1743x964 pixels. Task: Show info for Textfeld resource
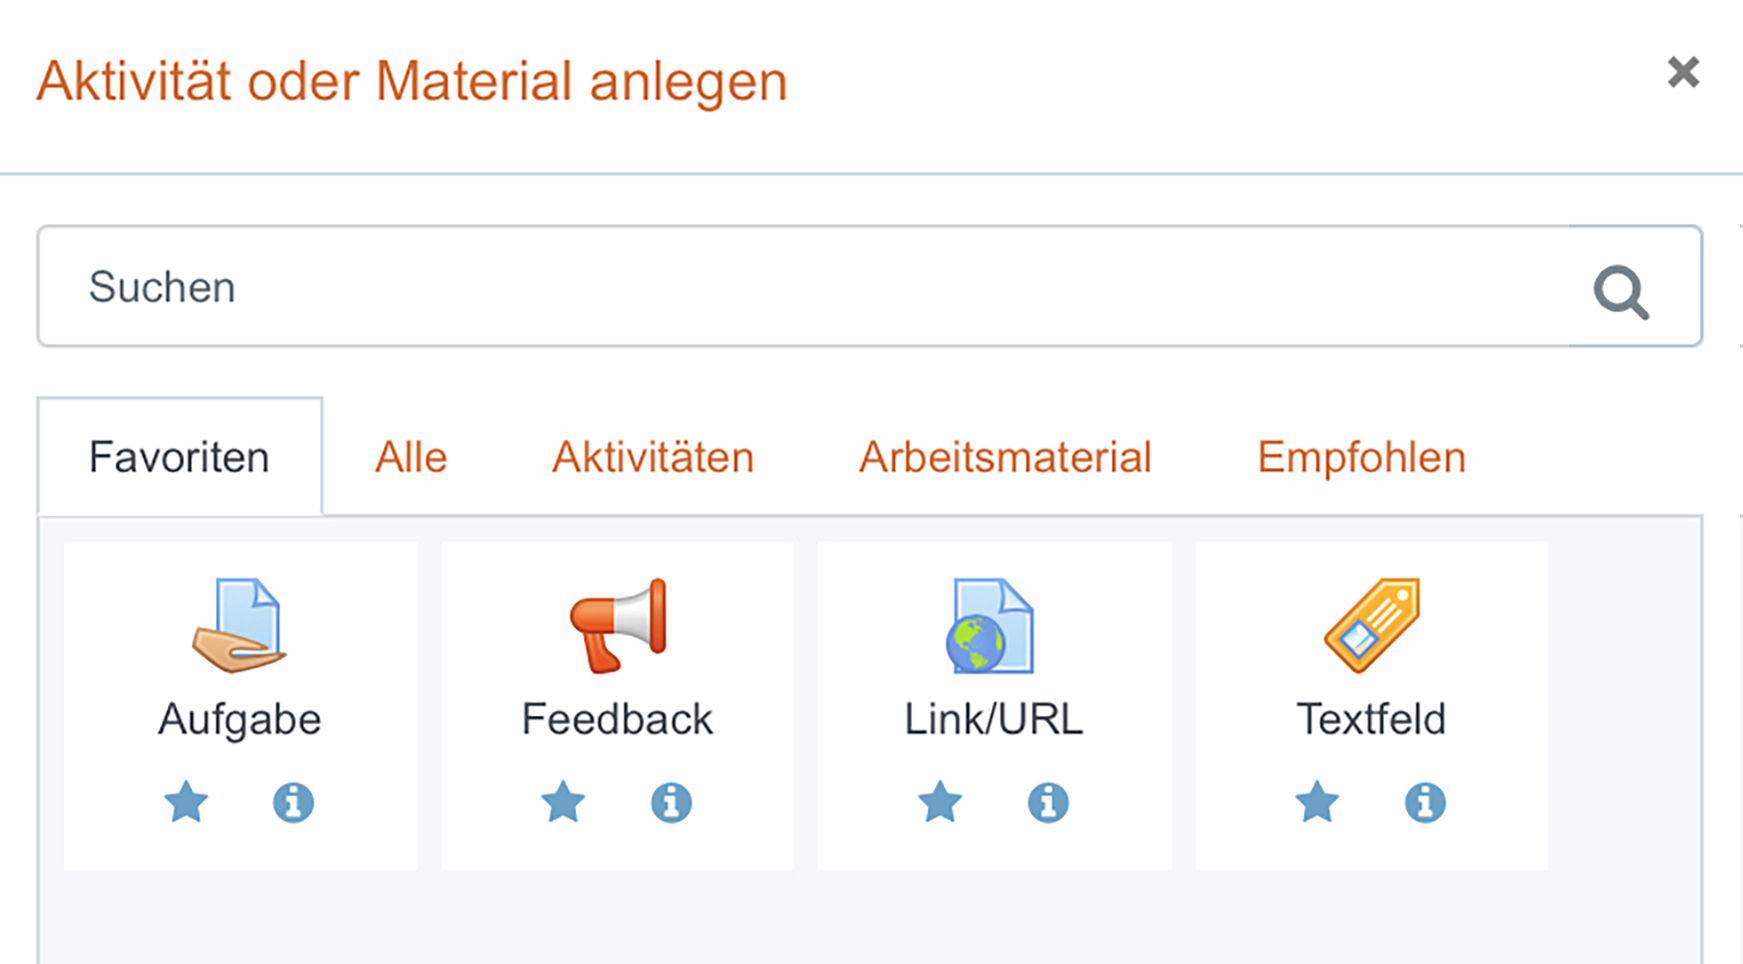click(x=1425, y=802)
